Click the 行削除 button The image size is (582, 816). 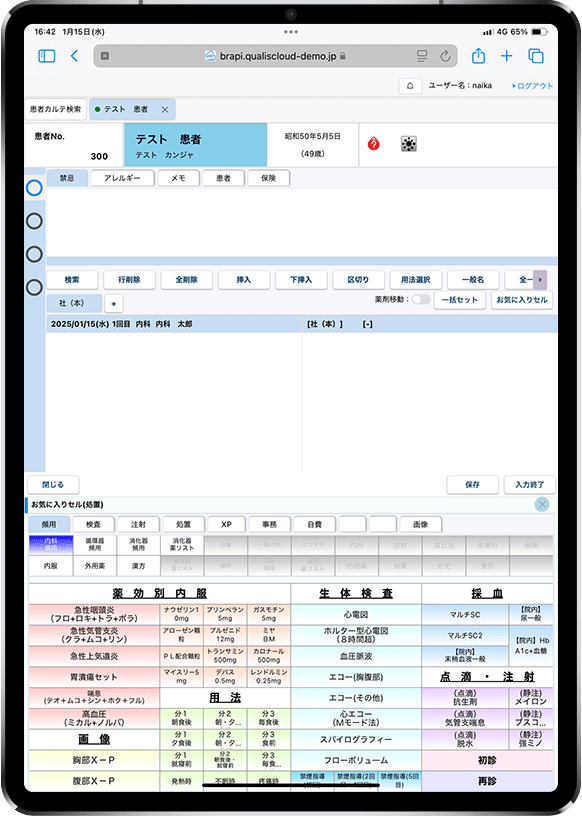(x=129, y=279)
